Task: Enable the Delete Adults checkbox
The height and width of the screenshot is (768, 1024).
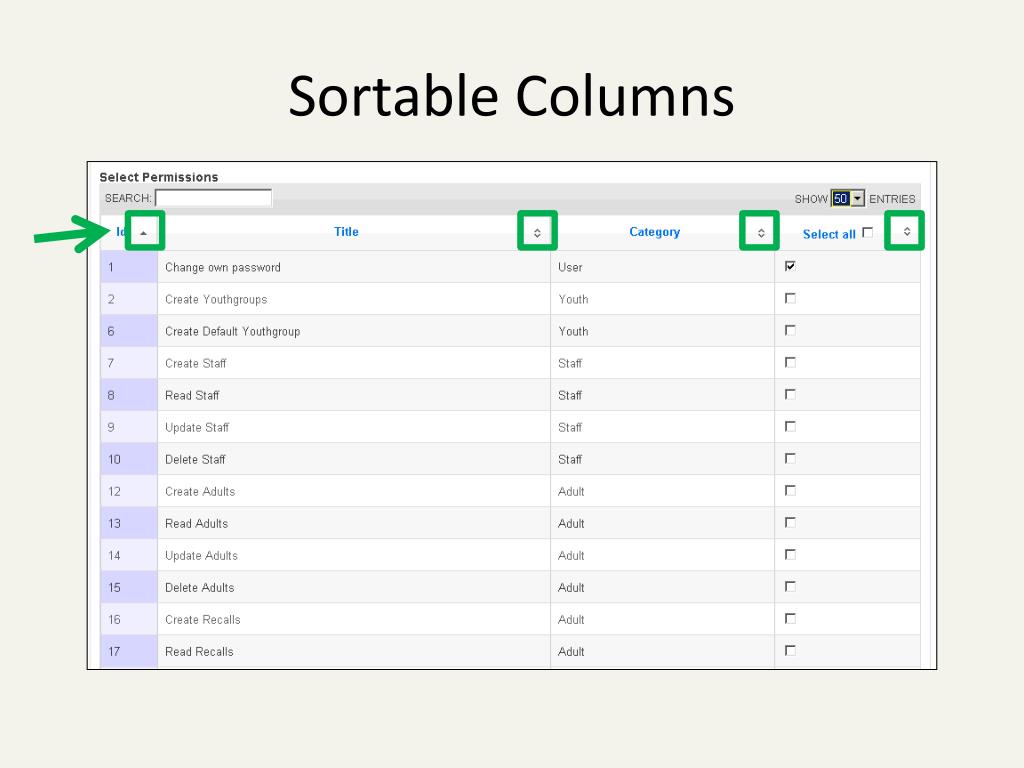Action: (790, 586)
